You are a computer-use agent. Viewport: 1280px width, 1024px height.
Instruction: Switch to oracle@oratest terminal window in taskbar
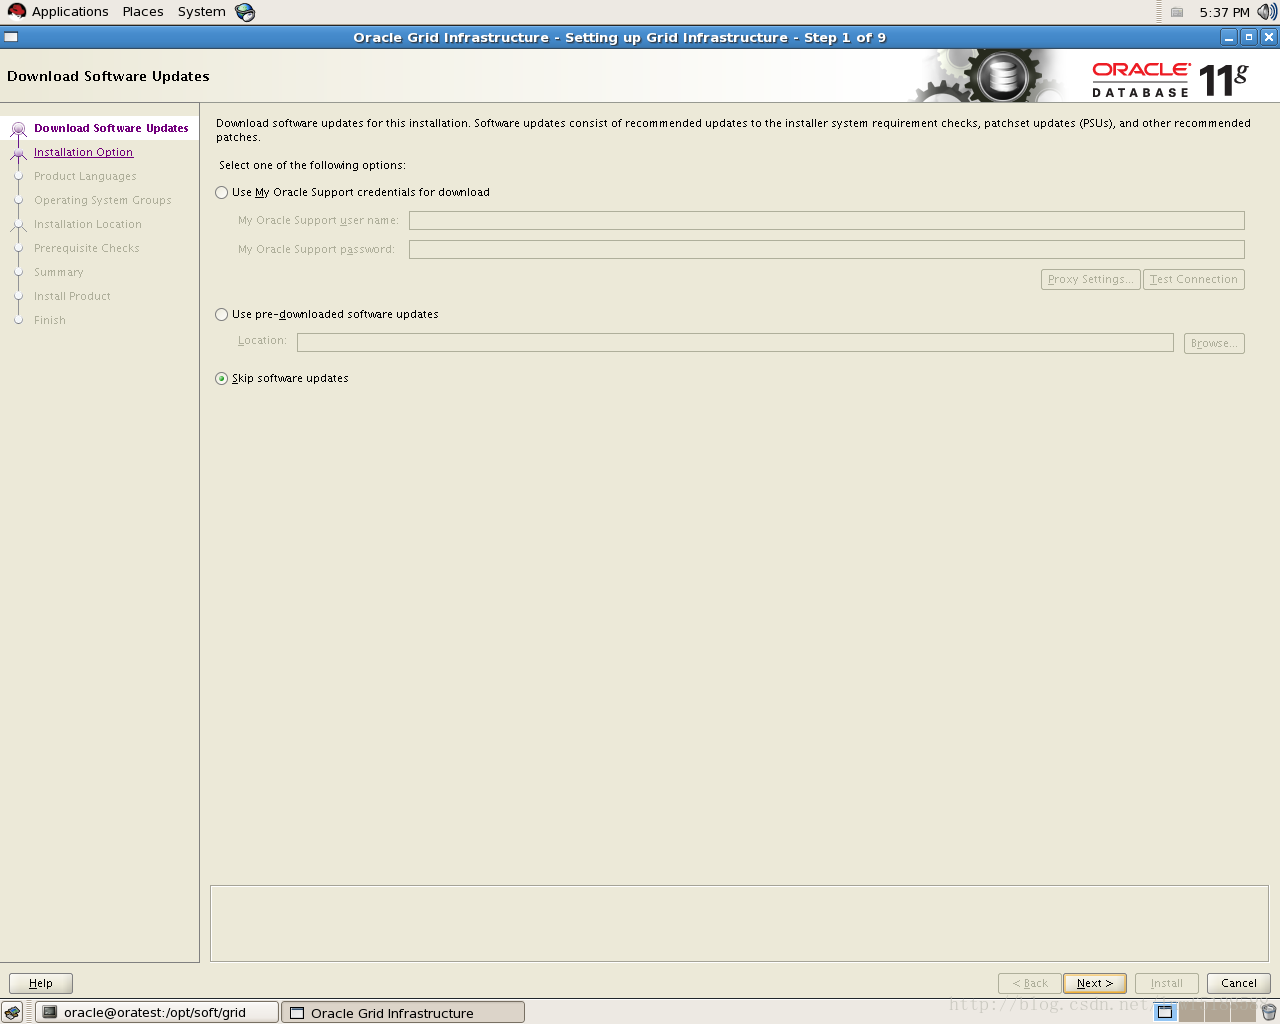point(157,1013)
